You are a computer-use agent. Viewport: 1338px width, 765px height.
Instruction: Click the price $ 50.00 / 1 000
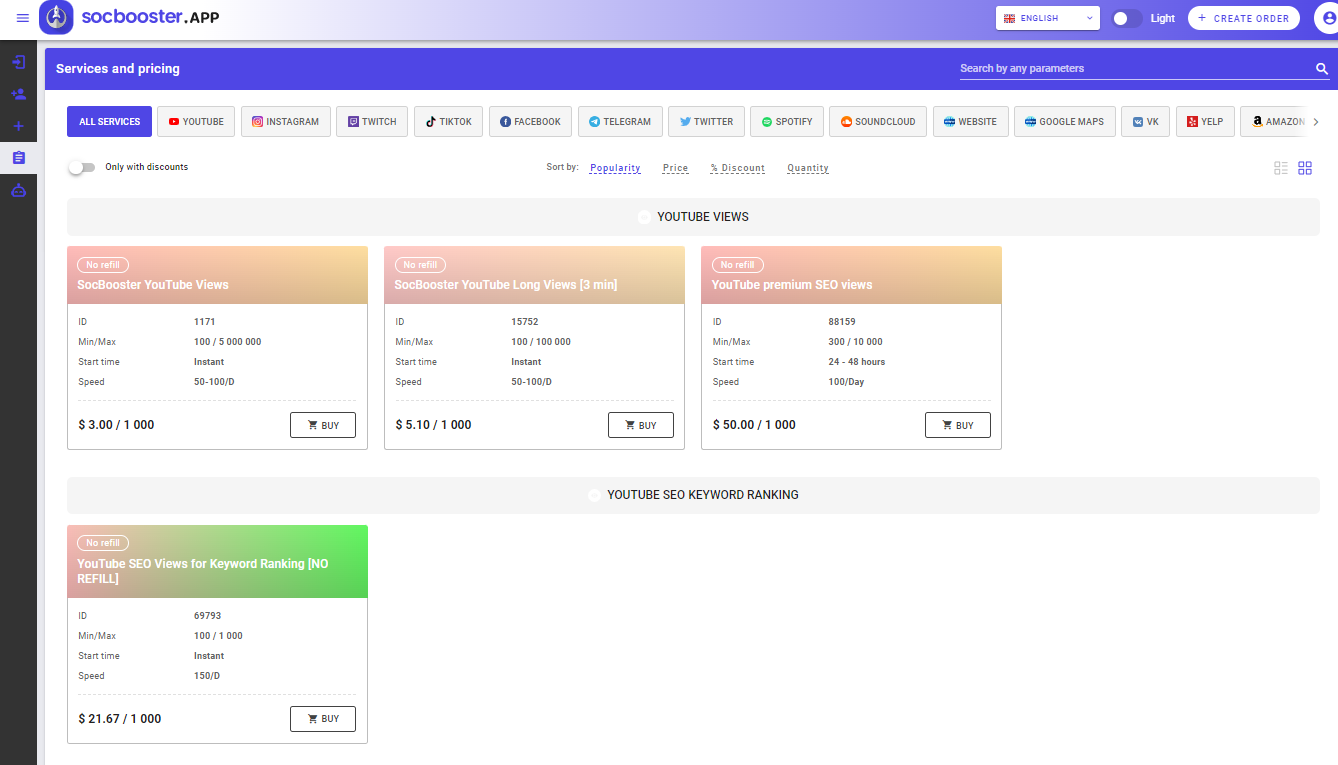click(x=754, y=425)
